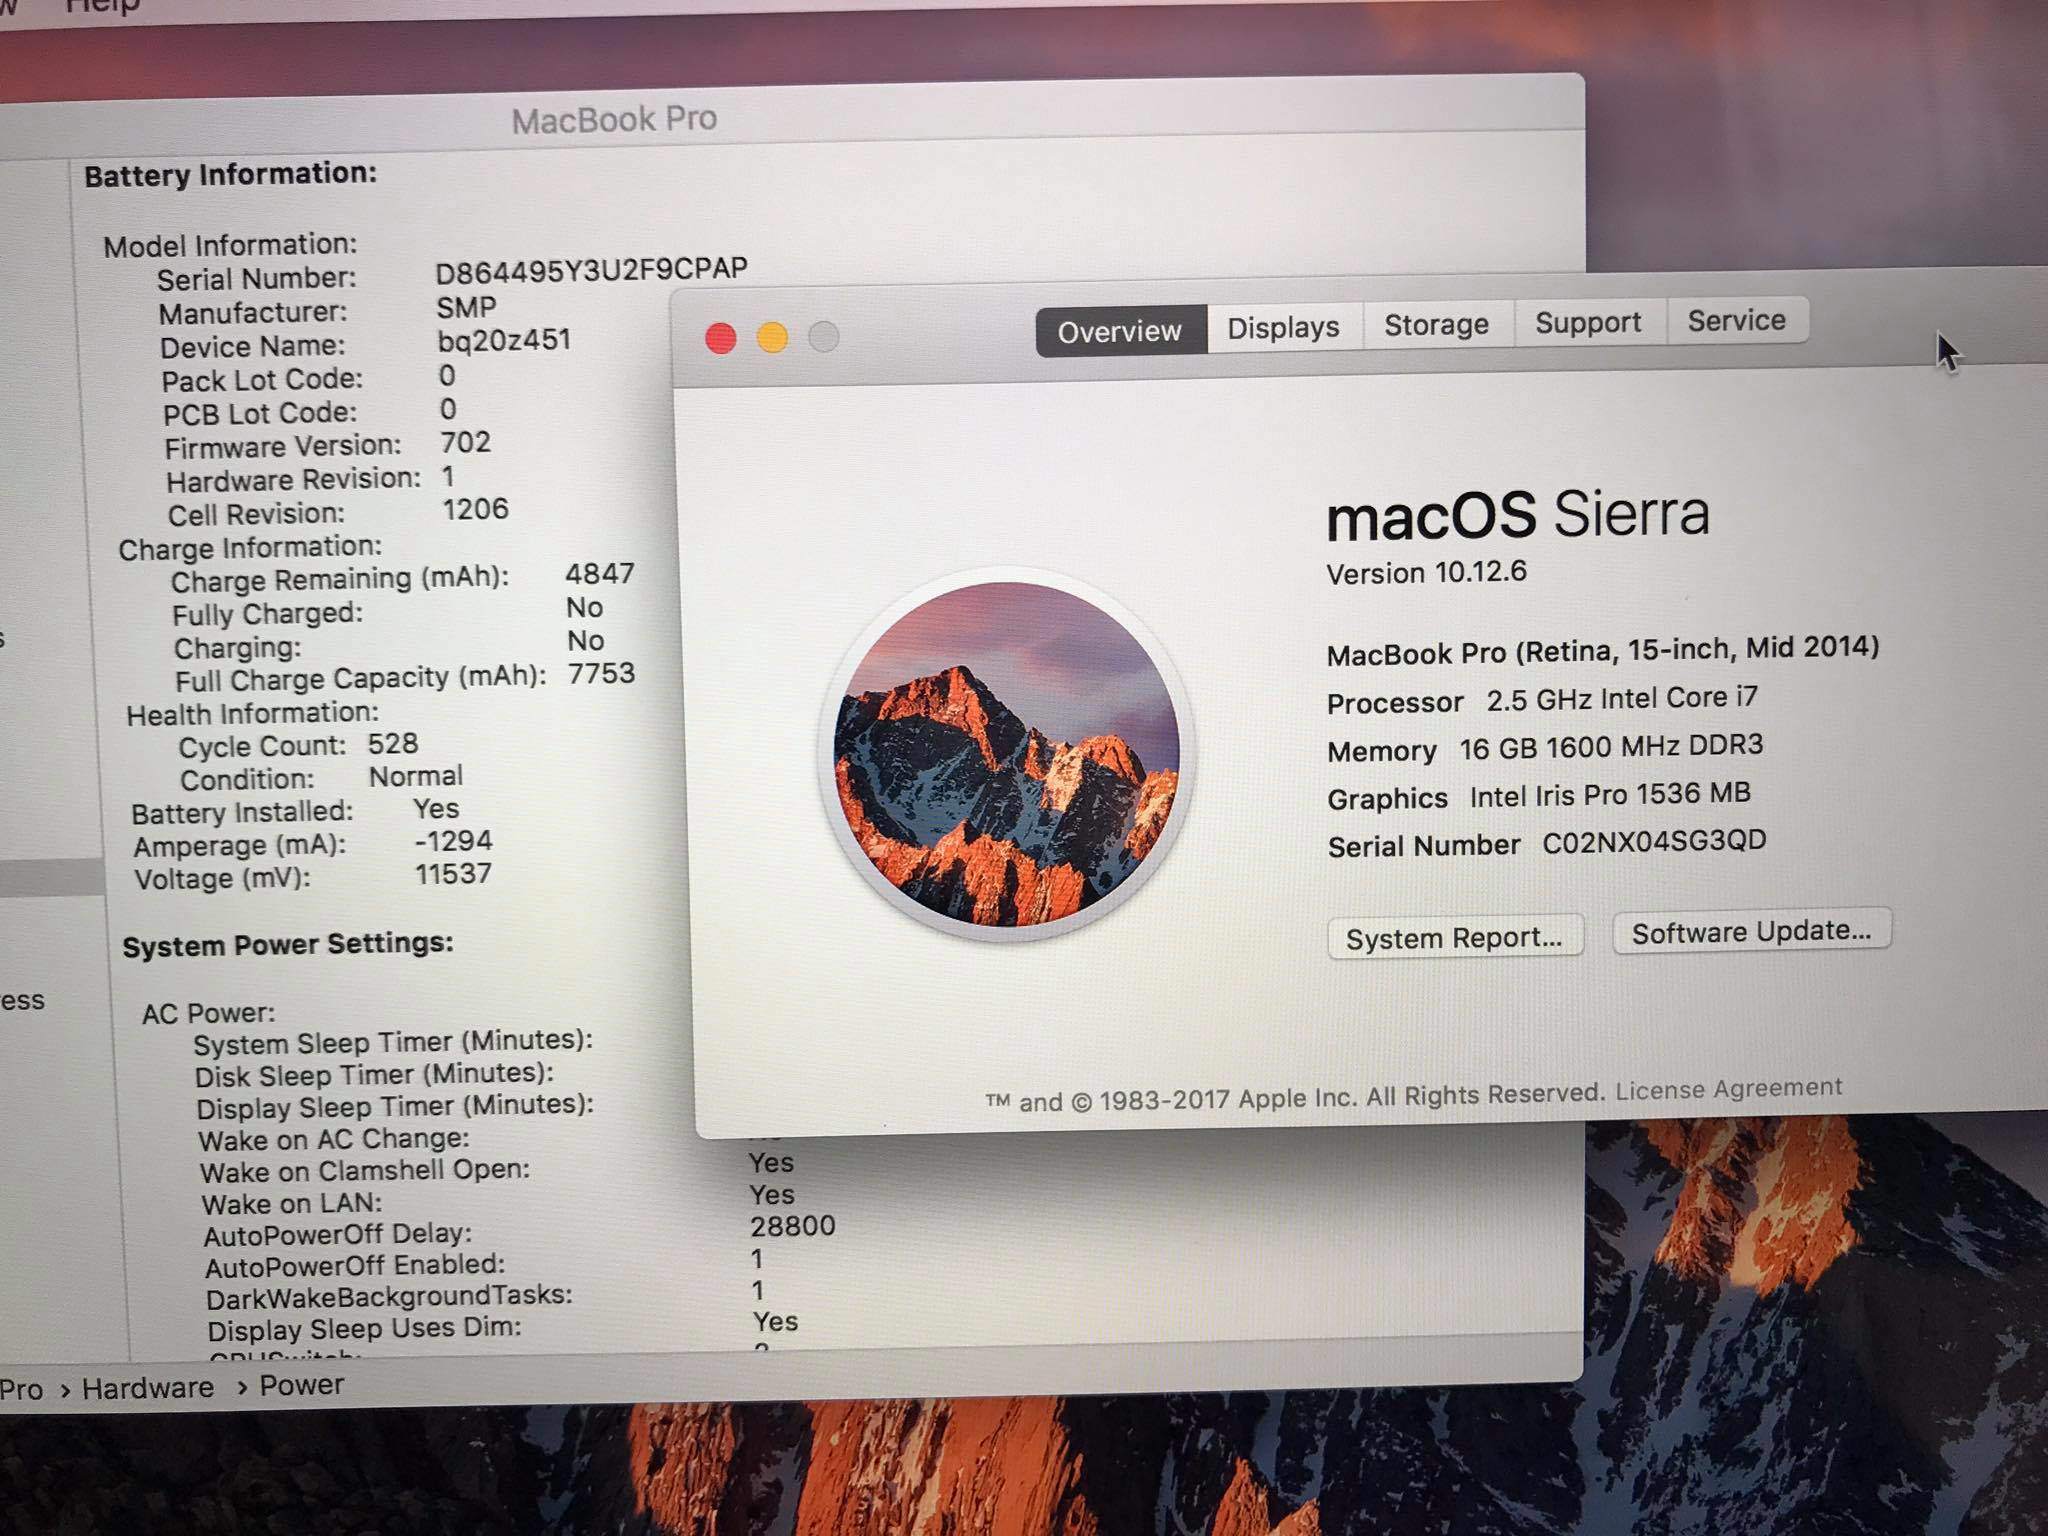Viewport: 2048px width, 1536px height.
Task: Click the Memory 16 GB 1600 MHz DDR3 text
Action: coord(1545,748)
